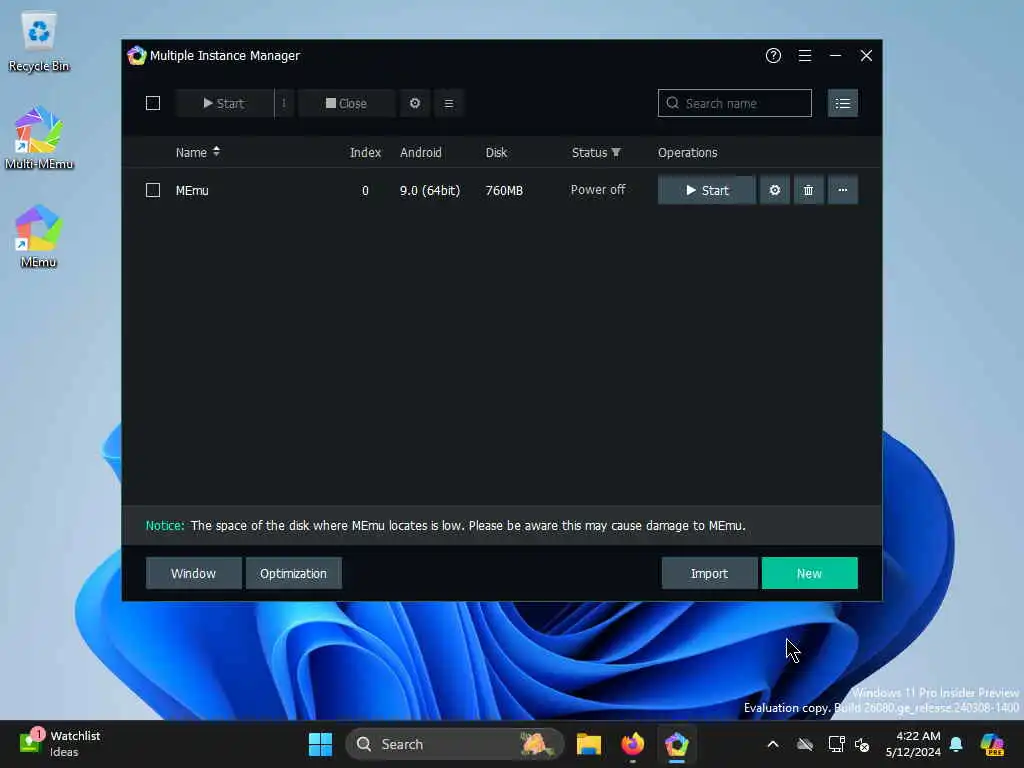The width and height of the screenshot is (1024, 768).
Task: Close the Multiple Instance Manager window
Action: (x=866, y=56)
